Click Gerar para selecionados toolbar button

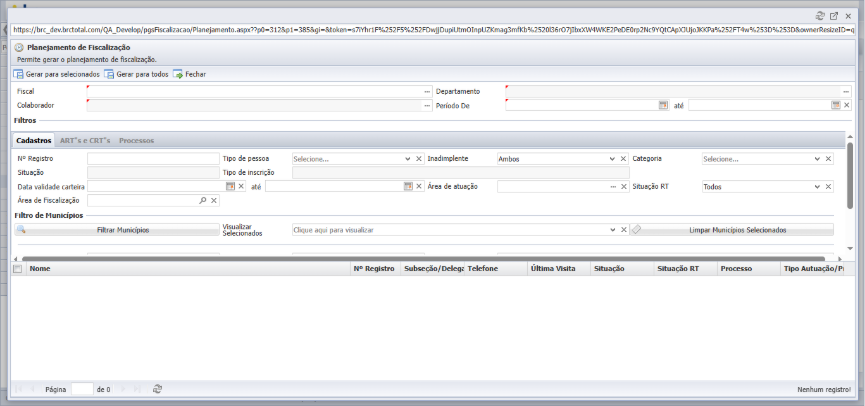57,74
